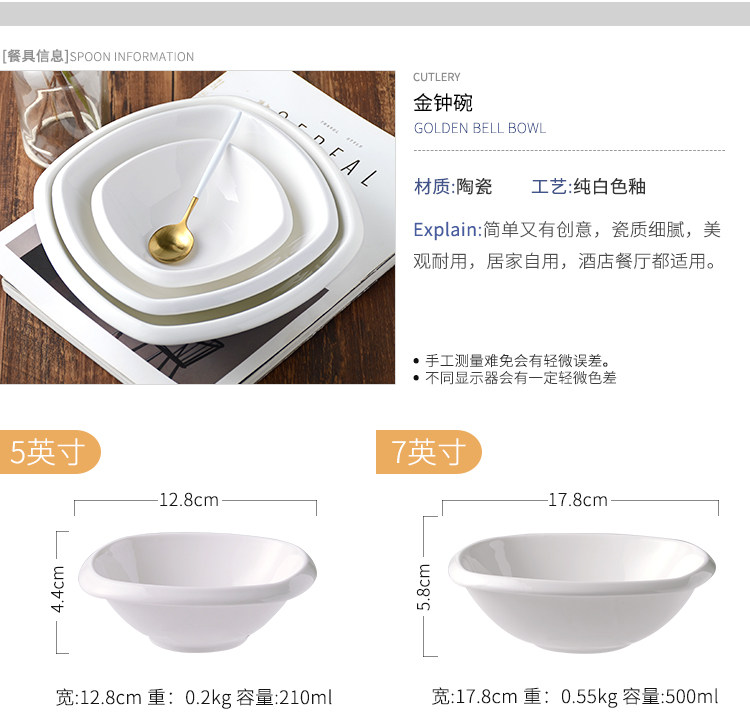This screenshot has height=723, width=750.
Task: Select the 5英寸 size label
Action: click(x=49, y=452)
